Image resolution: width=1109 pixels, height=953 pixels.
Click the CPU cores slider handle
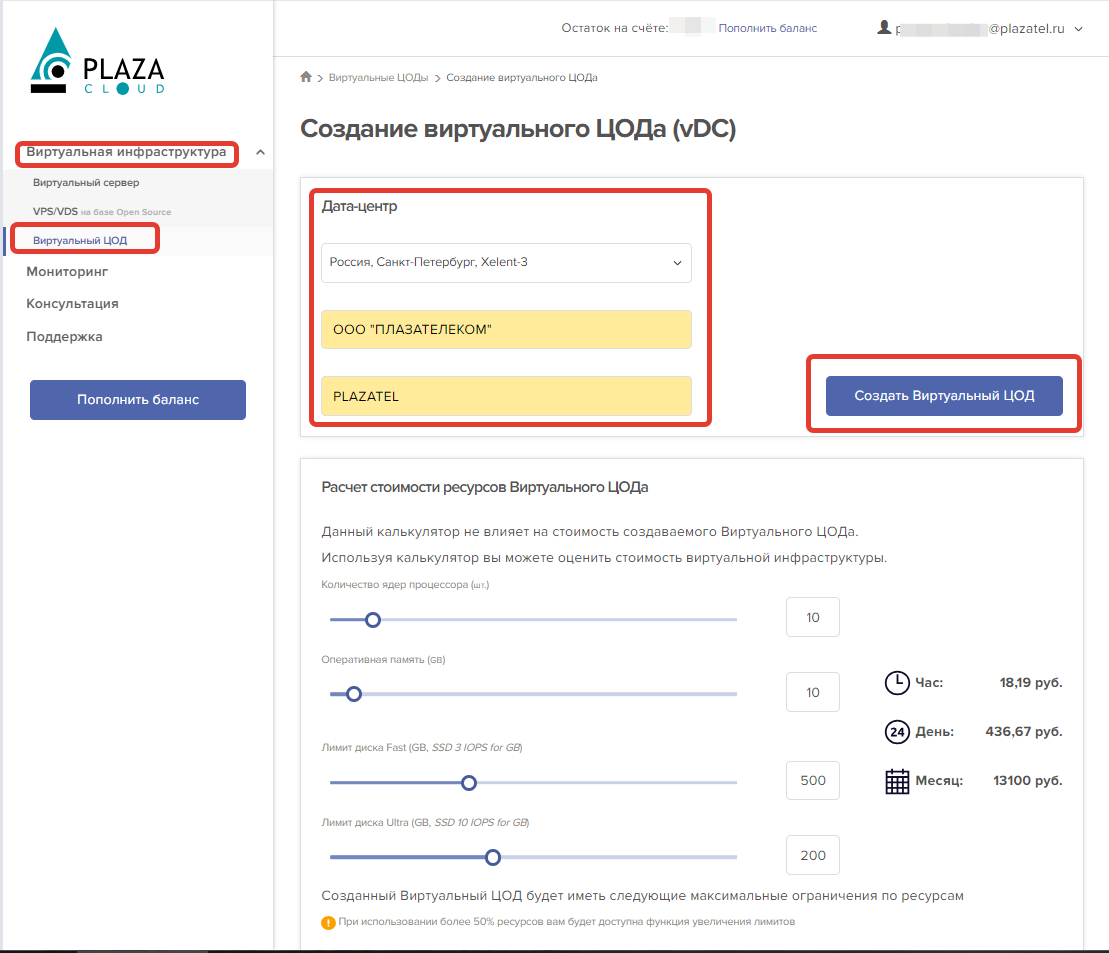click(x=373, y=620)
